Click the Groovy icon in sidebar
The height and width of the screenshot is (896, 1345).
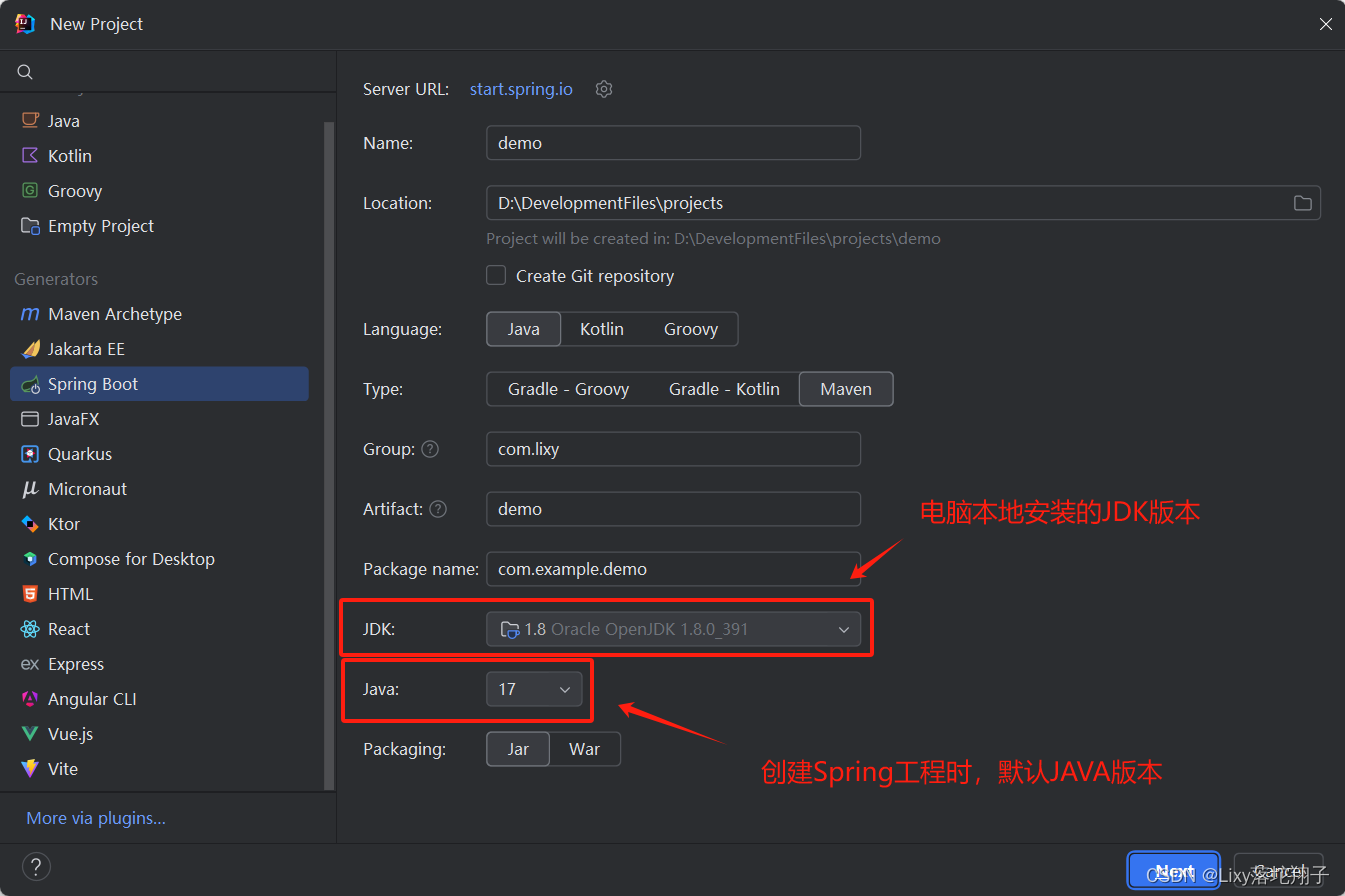[30, 191]
